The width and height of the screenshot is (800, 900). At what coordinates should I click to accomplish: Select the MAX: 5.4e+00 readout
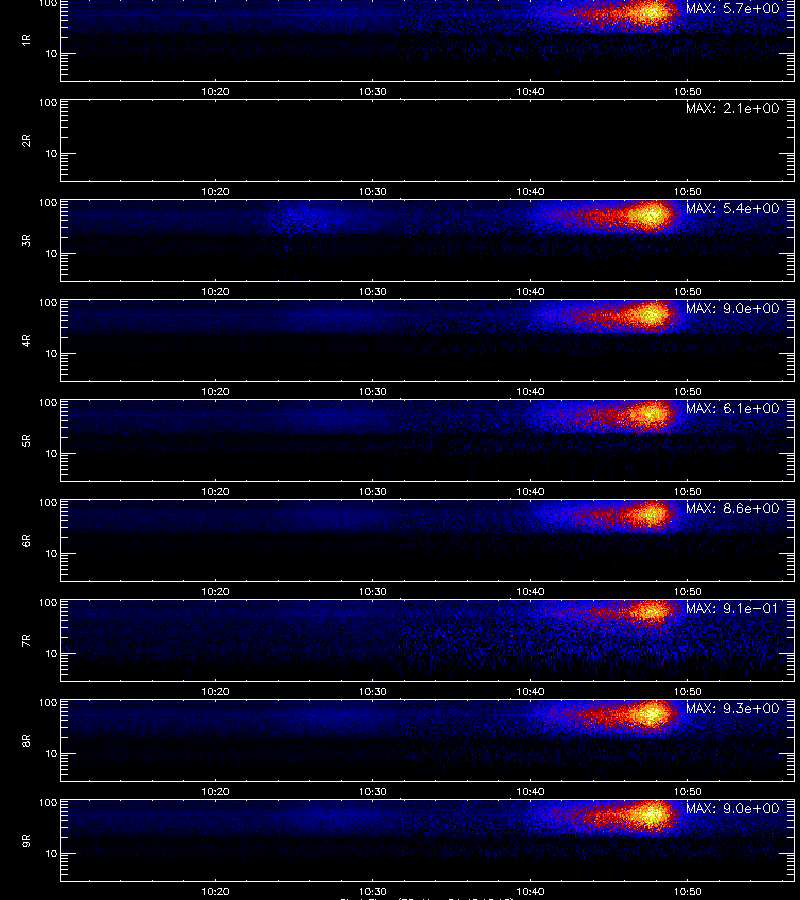click(x=733, y=208)
